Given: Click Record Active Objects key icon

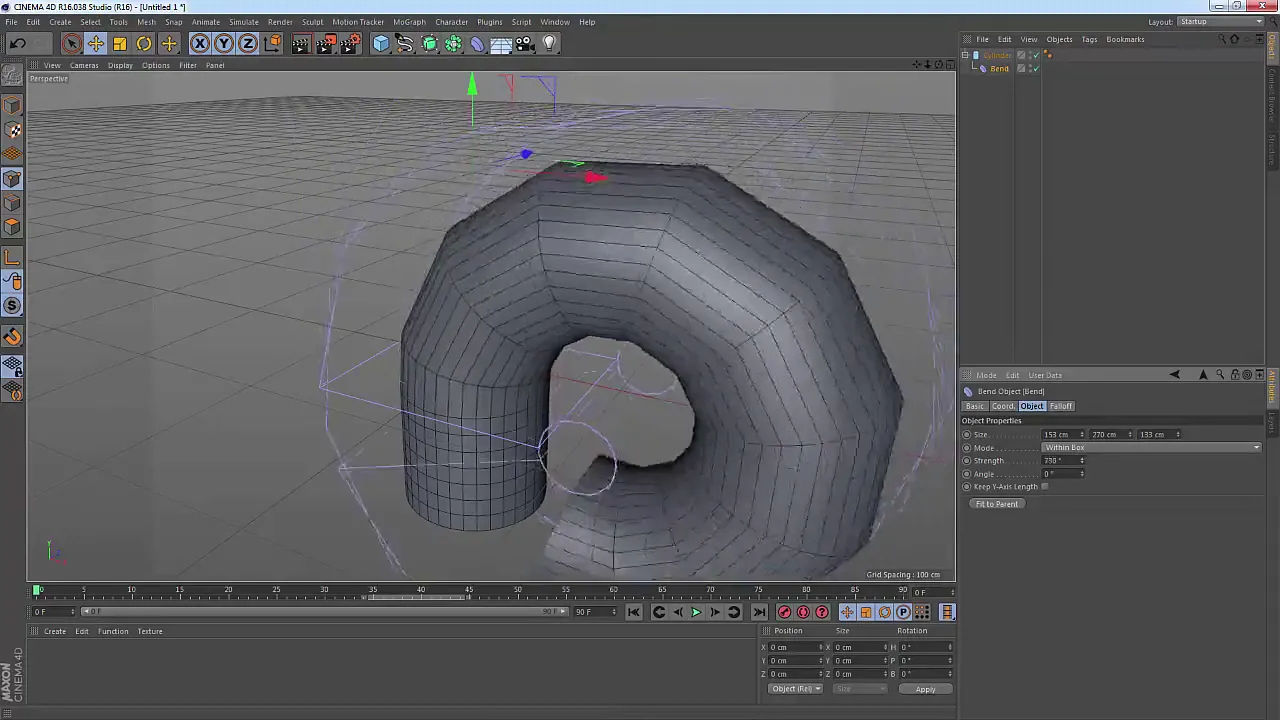Looking at the screenshot, I should tap(785, 612).
